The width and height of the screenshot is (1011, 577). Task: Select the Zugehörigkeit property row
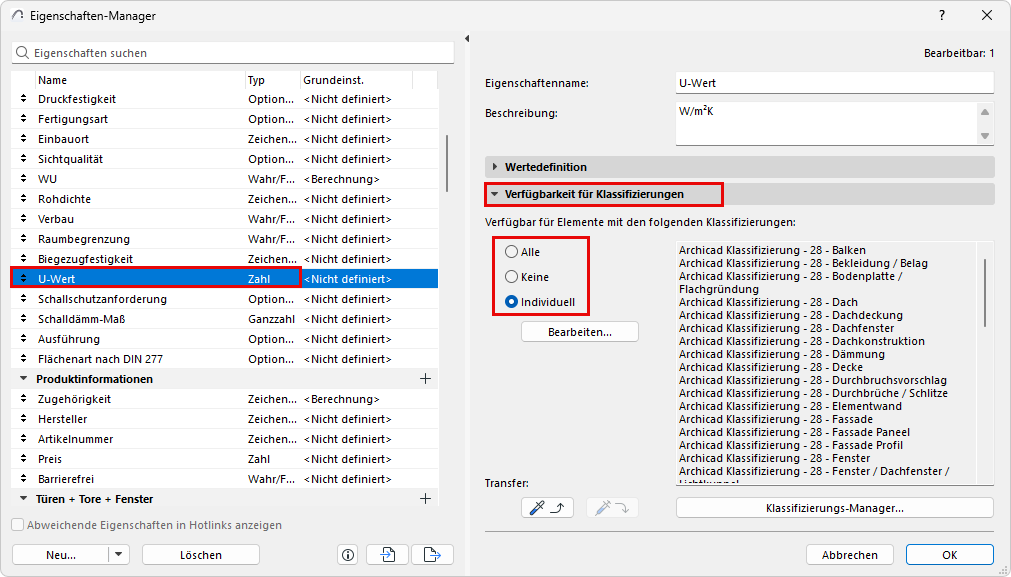pyautogui.click(x=224, y=398)
